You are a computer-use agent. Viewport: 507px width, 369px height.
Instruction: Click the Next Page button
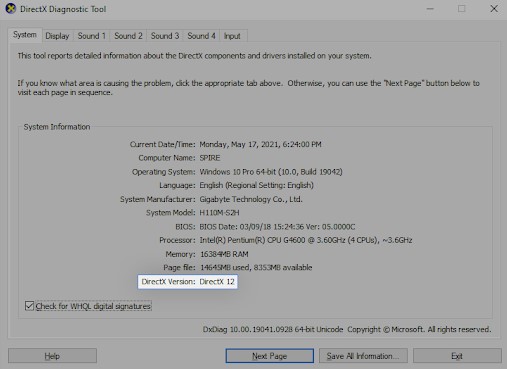tap(270, 356)
